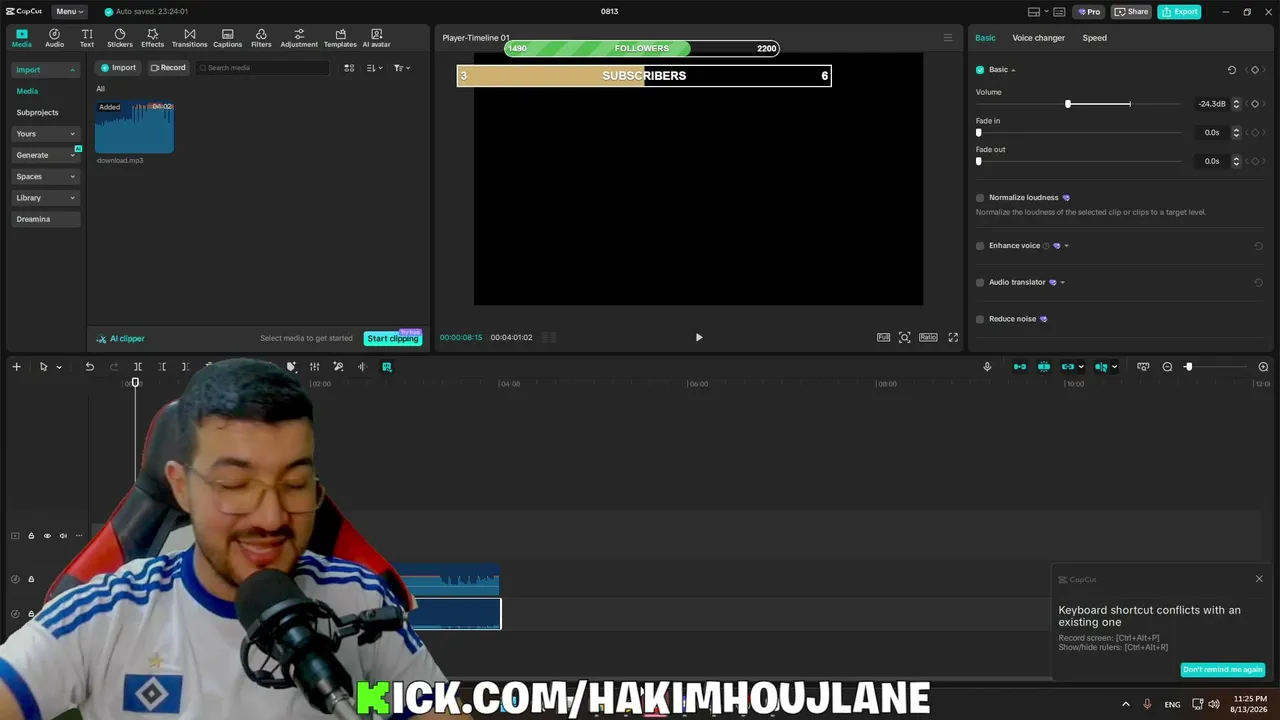
Task: Open the select tool mode dropdown
Action: coord(59,367)
